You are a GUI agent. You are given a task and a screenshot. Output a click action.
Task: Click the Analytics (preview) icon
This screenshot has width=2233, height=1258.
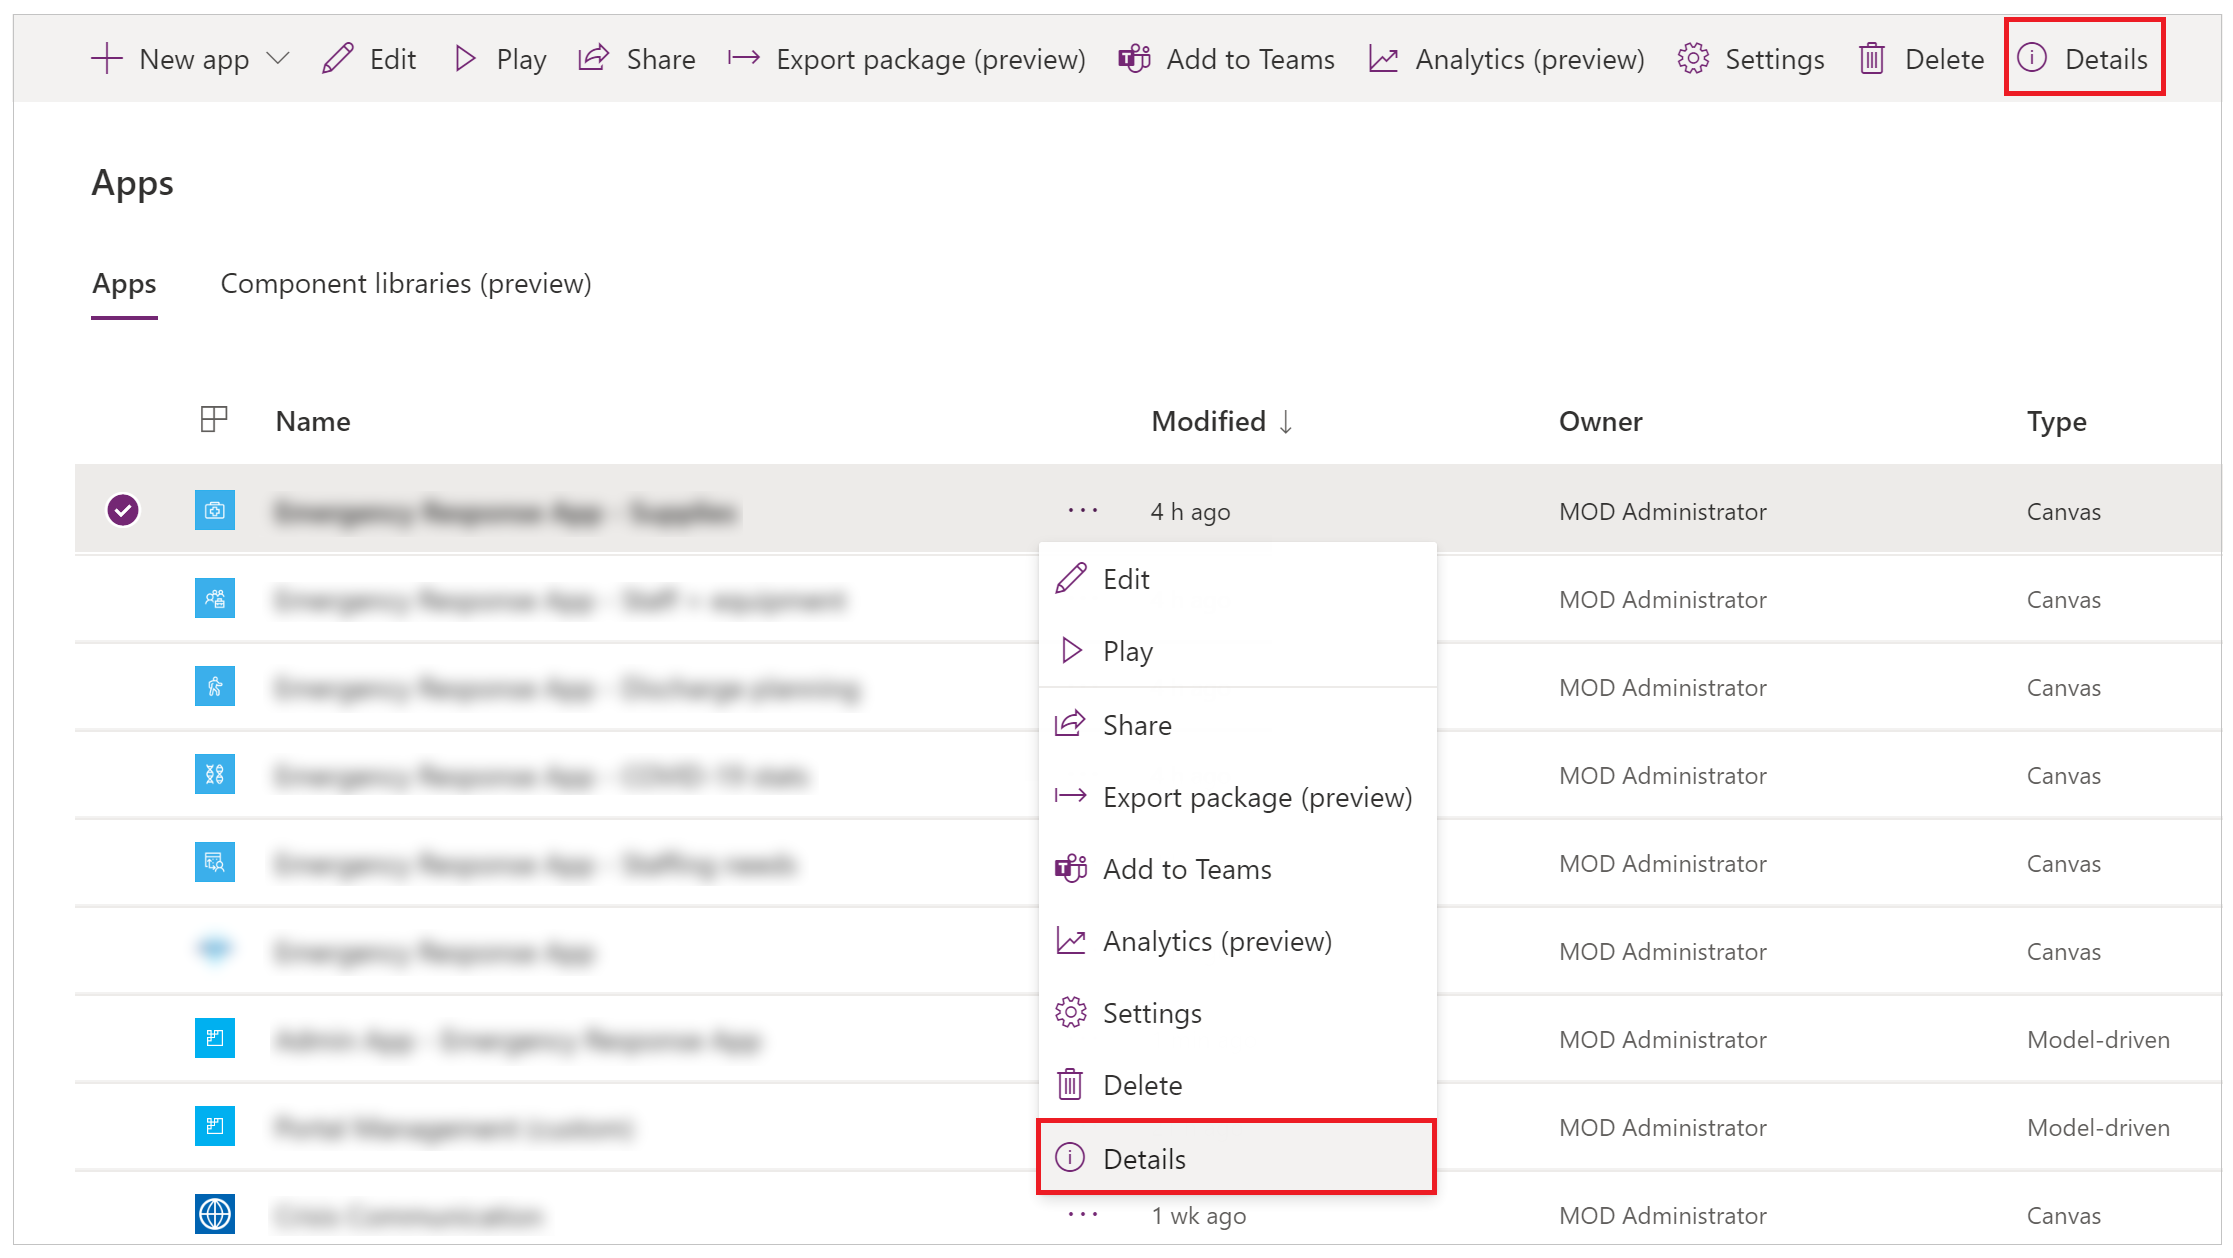[x=1069, y=940]
